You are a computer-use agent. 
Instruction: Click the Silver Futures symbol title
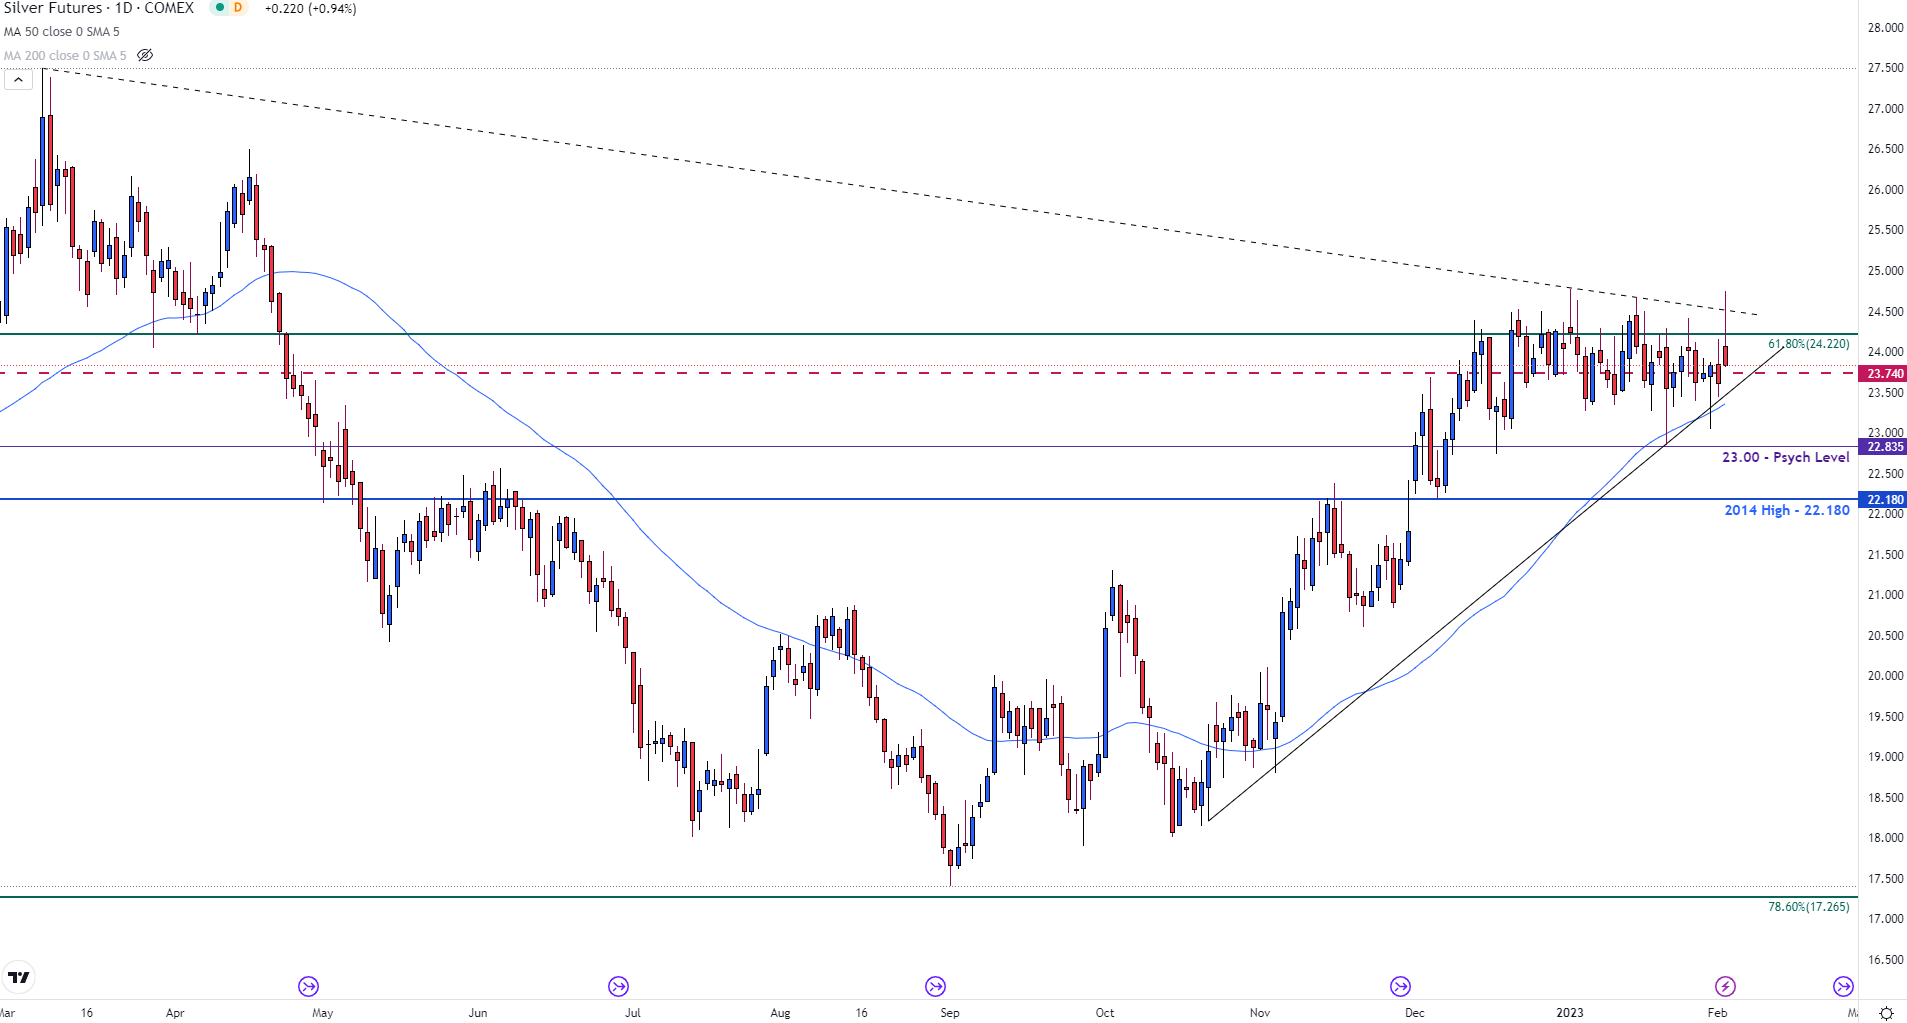click(99, 8)
